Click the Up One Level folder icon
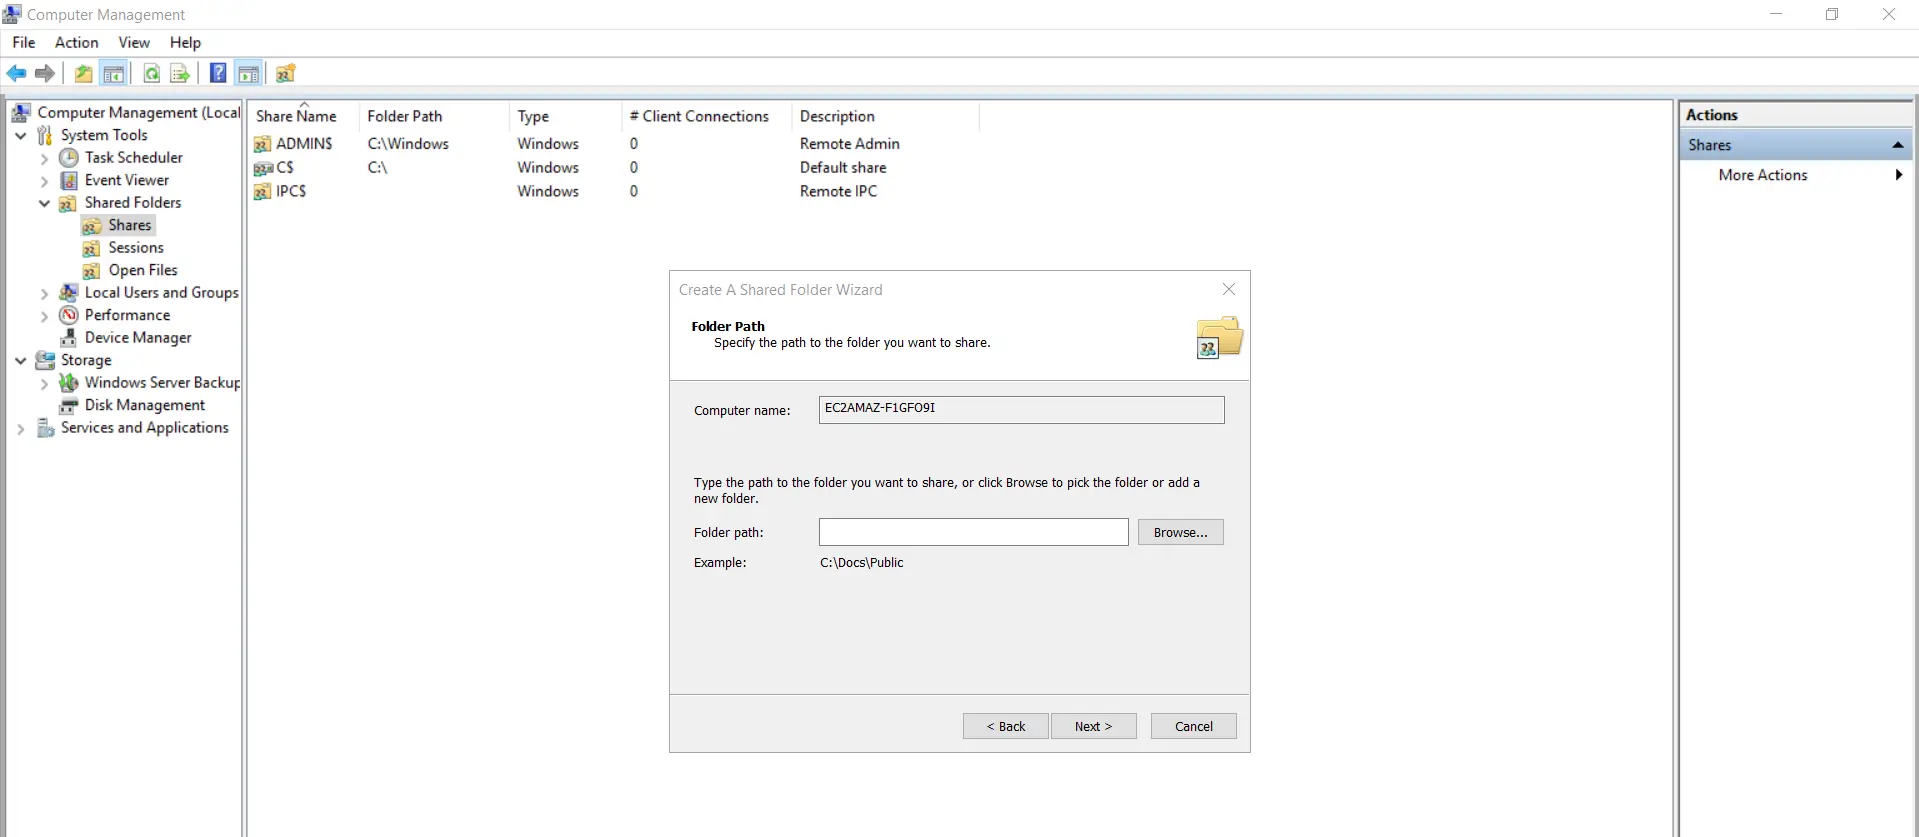This screenshot has width=1919, height=837. (x=84, y=73)
